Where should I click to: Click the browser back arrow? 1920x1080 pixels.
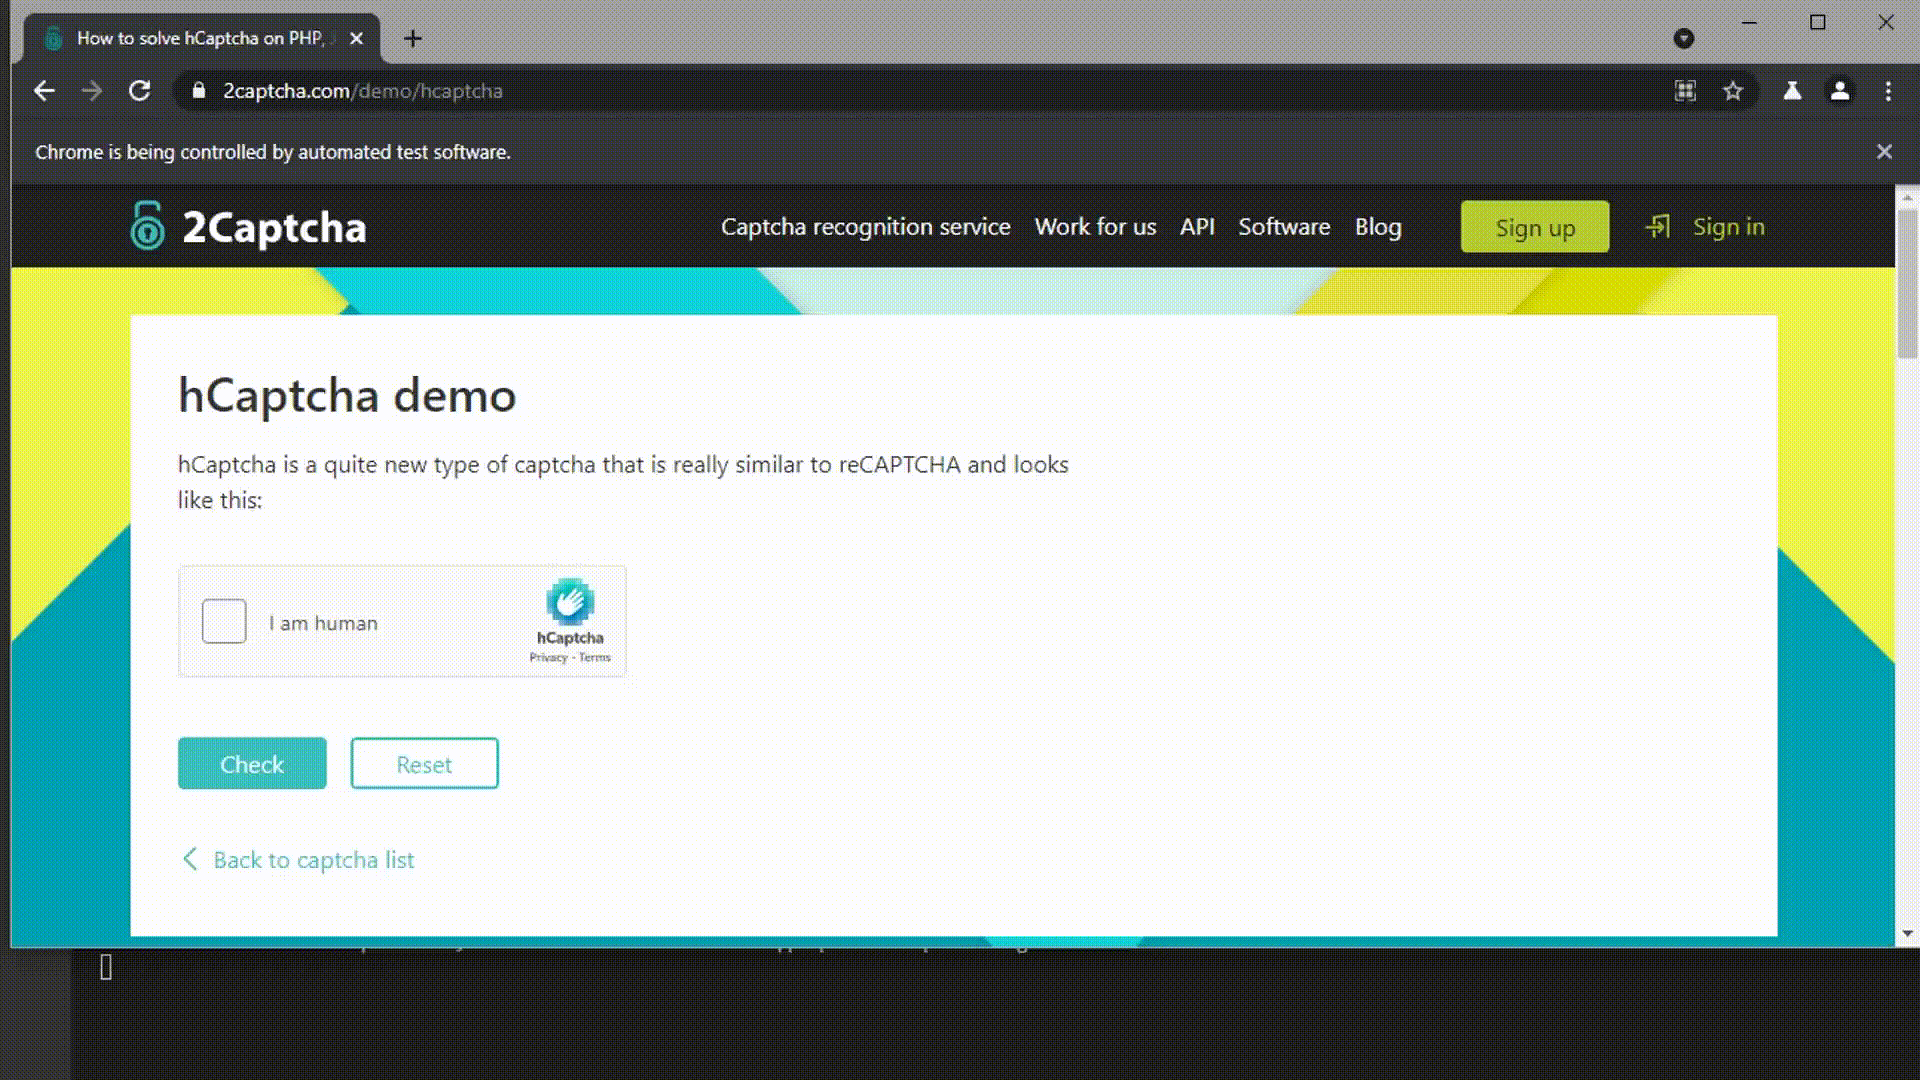click(x=44, y=91)
